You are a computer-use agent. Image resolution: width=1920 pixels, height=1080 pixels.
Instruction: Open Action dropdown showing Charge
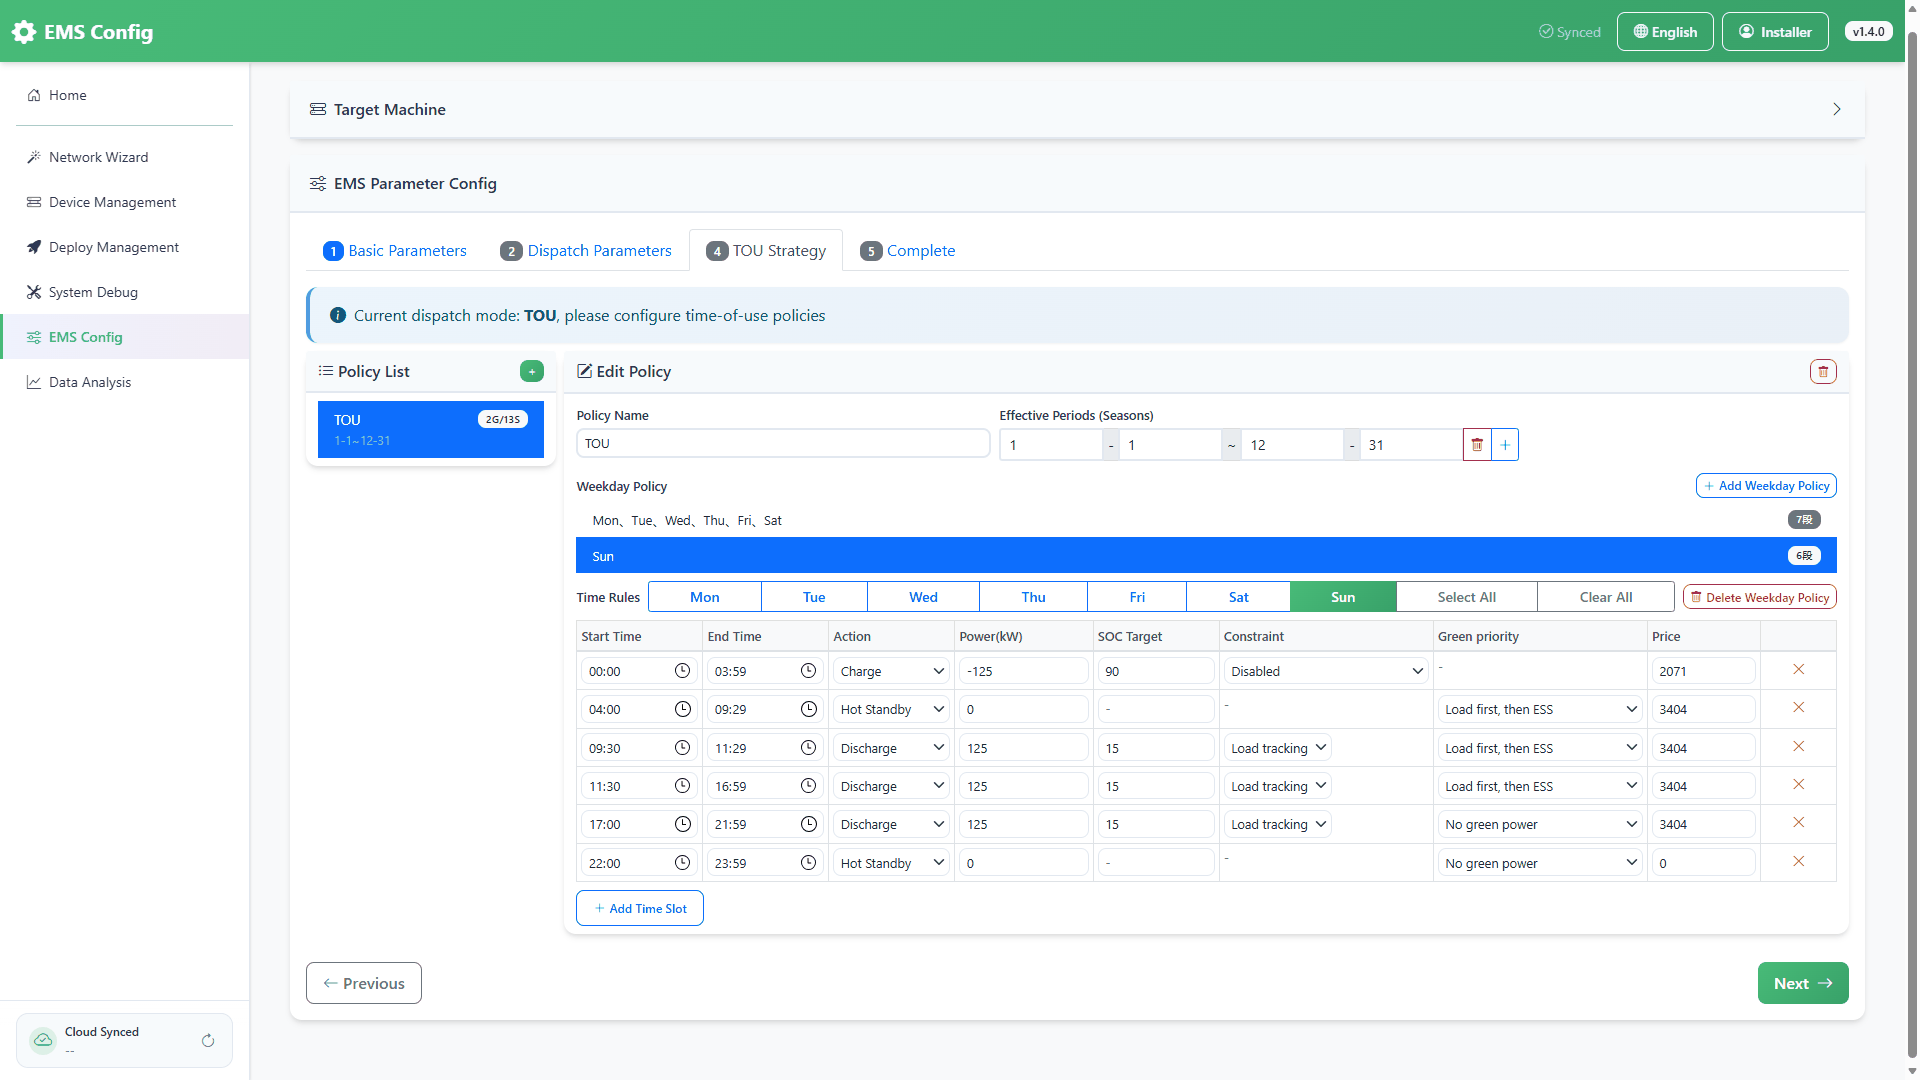pos(891,671)
